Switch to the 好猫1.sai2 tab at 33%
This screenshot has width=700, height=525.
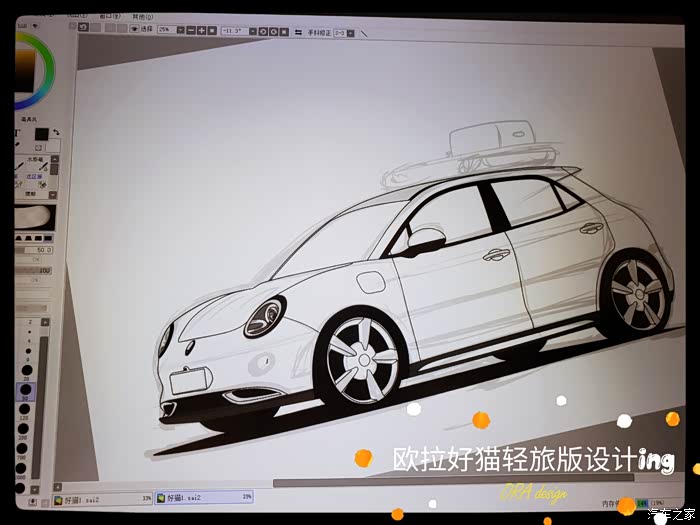pyautogui.click(x=102, y=500)
